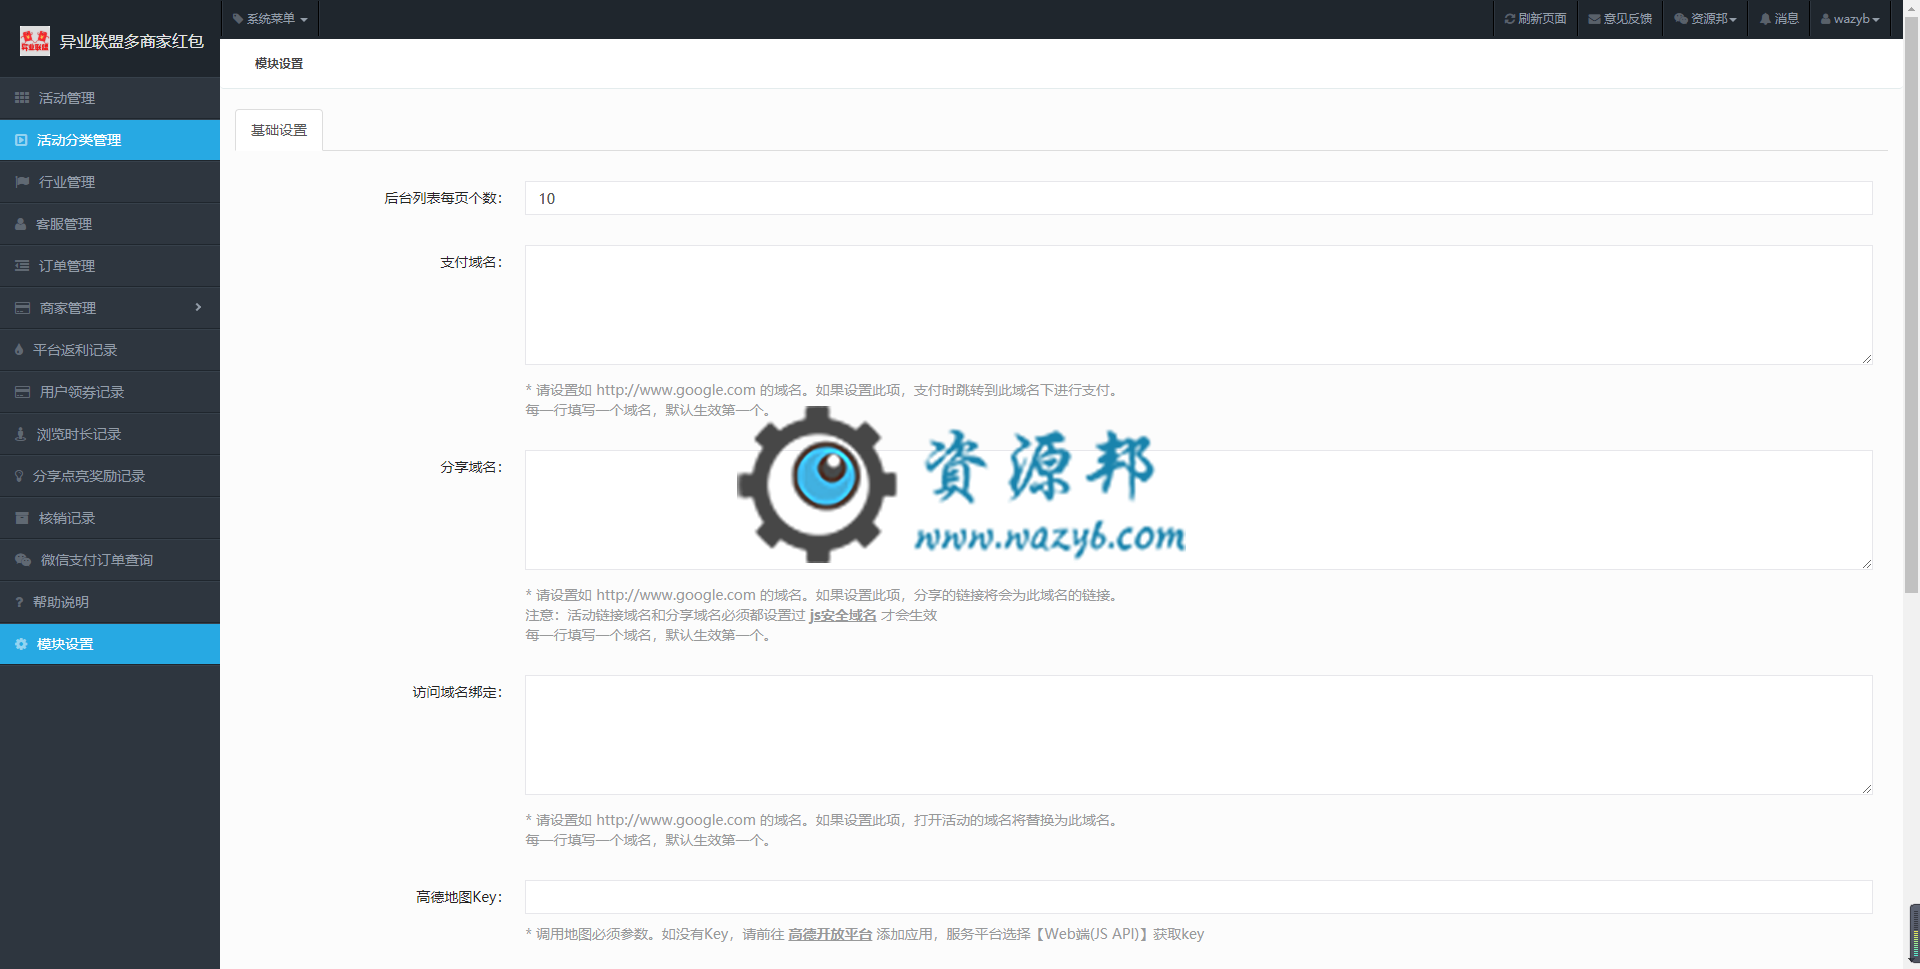This screenshot has height=969, width=1920.
Task: Click the 核销记录 icon in sidebar
Action: 22,518
